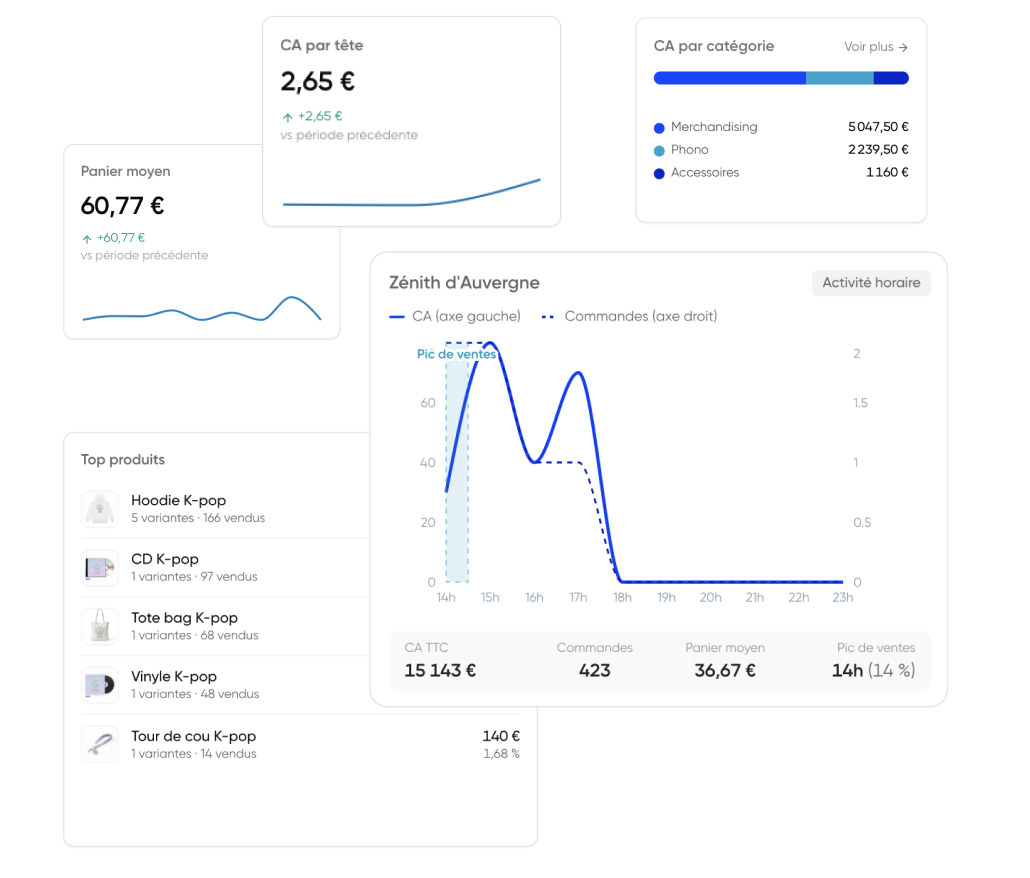Select the Tour de cou K-pop name
Image resolution: width=1030 pixels, height=878 pixels.
(194, 736)
